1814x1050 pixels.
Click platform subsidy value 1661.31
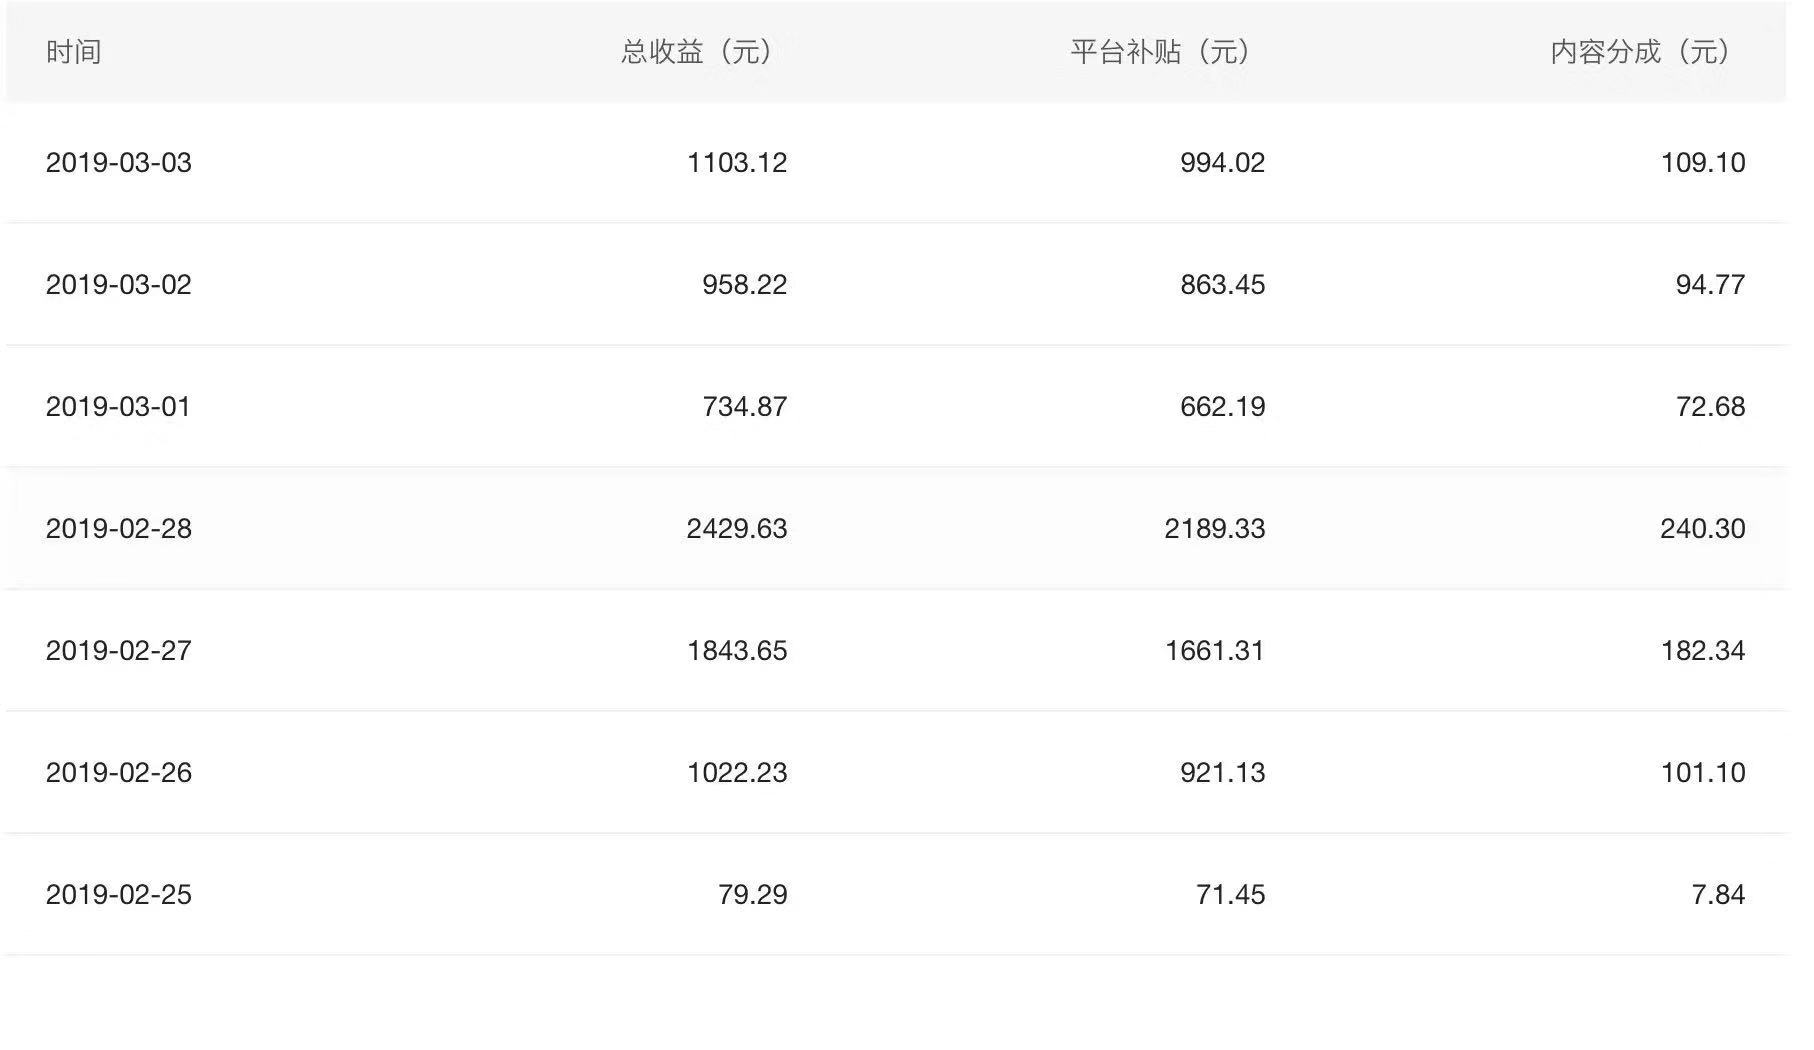click(x=1215, y=651)
